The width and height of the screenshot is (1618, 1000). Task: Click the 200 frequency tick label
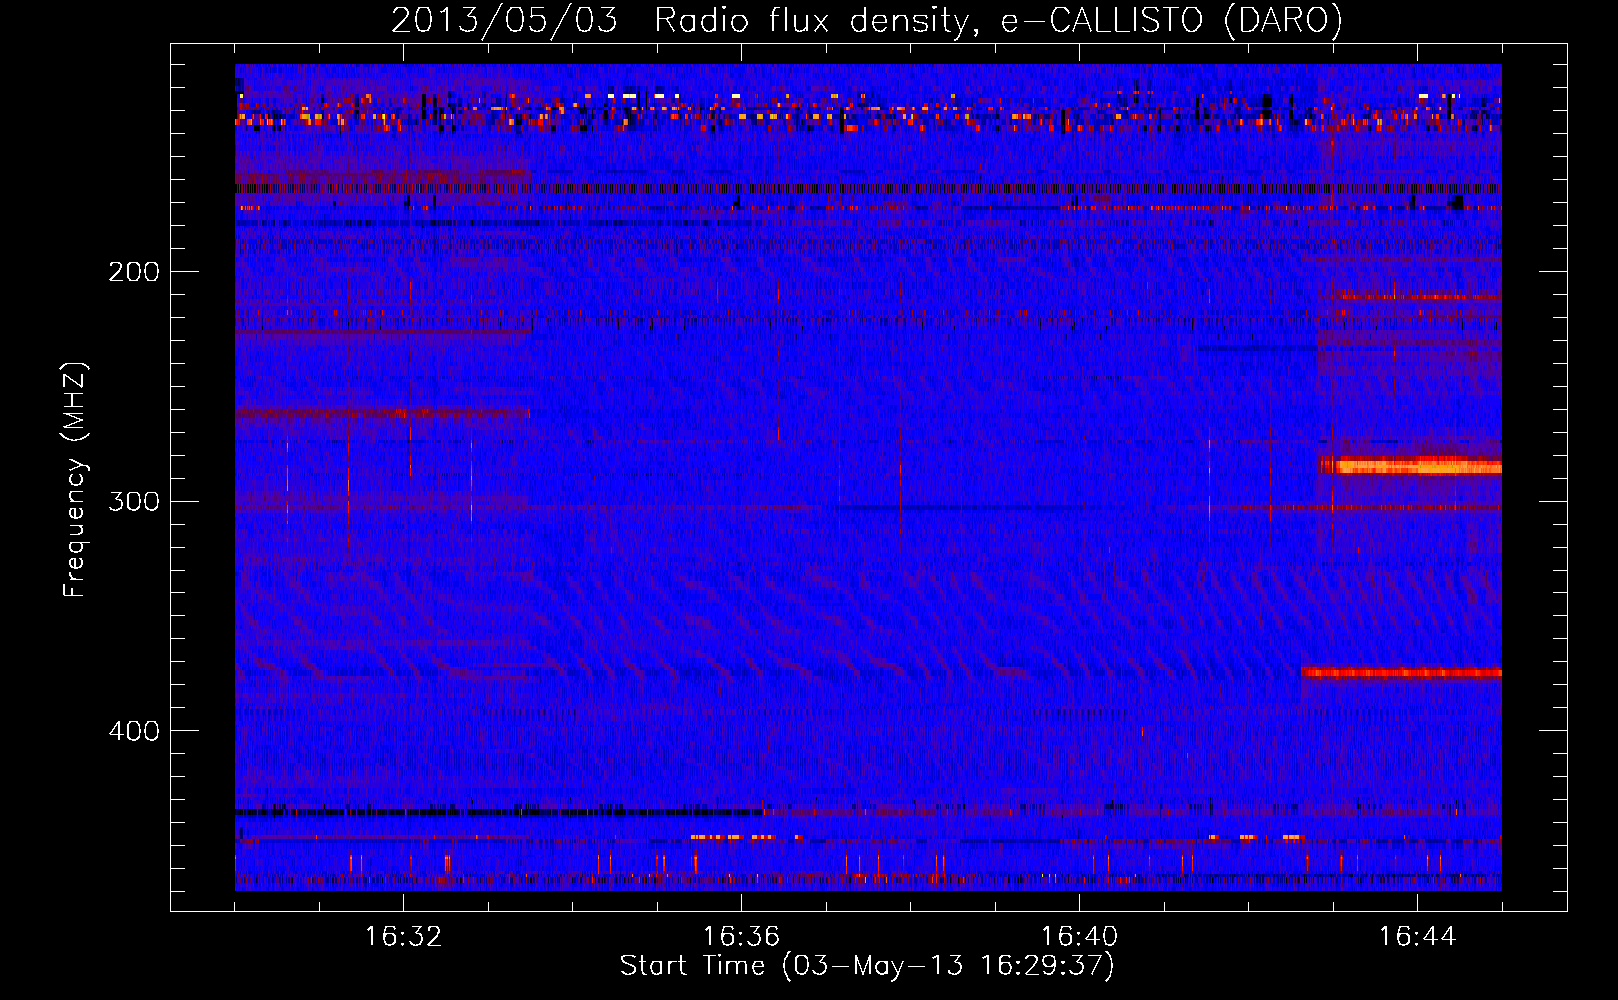pyautogui.click(x=134, y=271)
